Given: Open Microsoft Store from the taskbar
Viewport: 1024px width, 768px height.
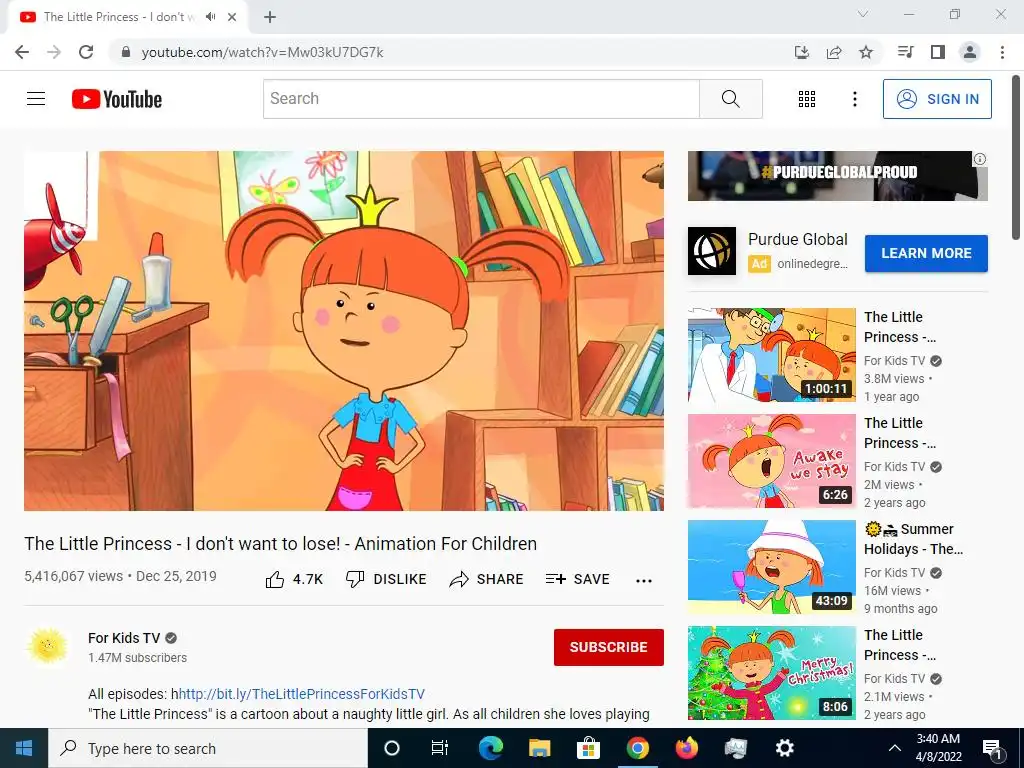Looking at the screenshot, I should [588, 748].
